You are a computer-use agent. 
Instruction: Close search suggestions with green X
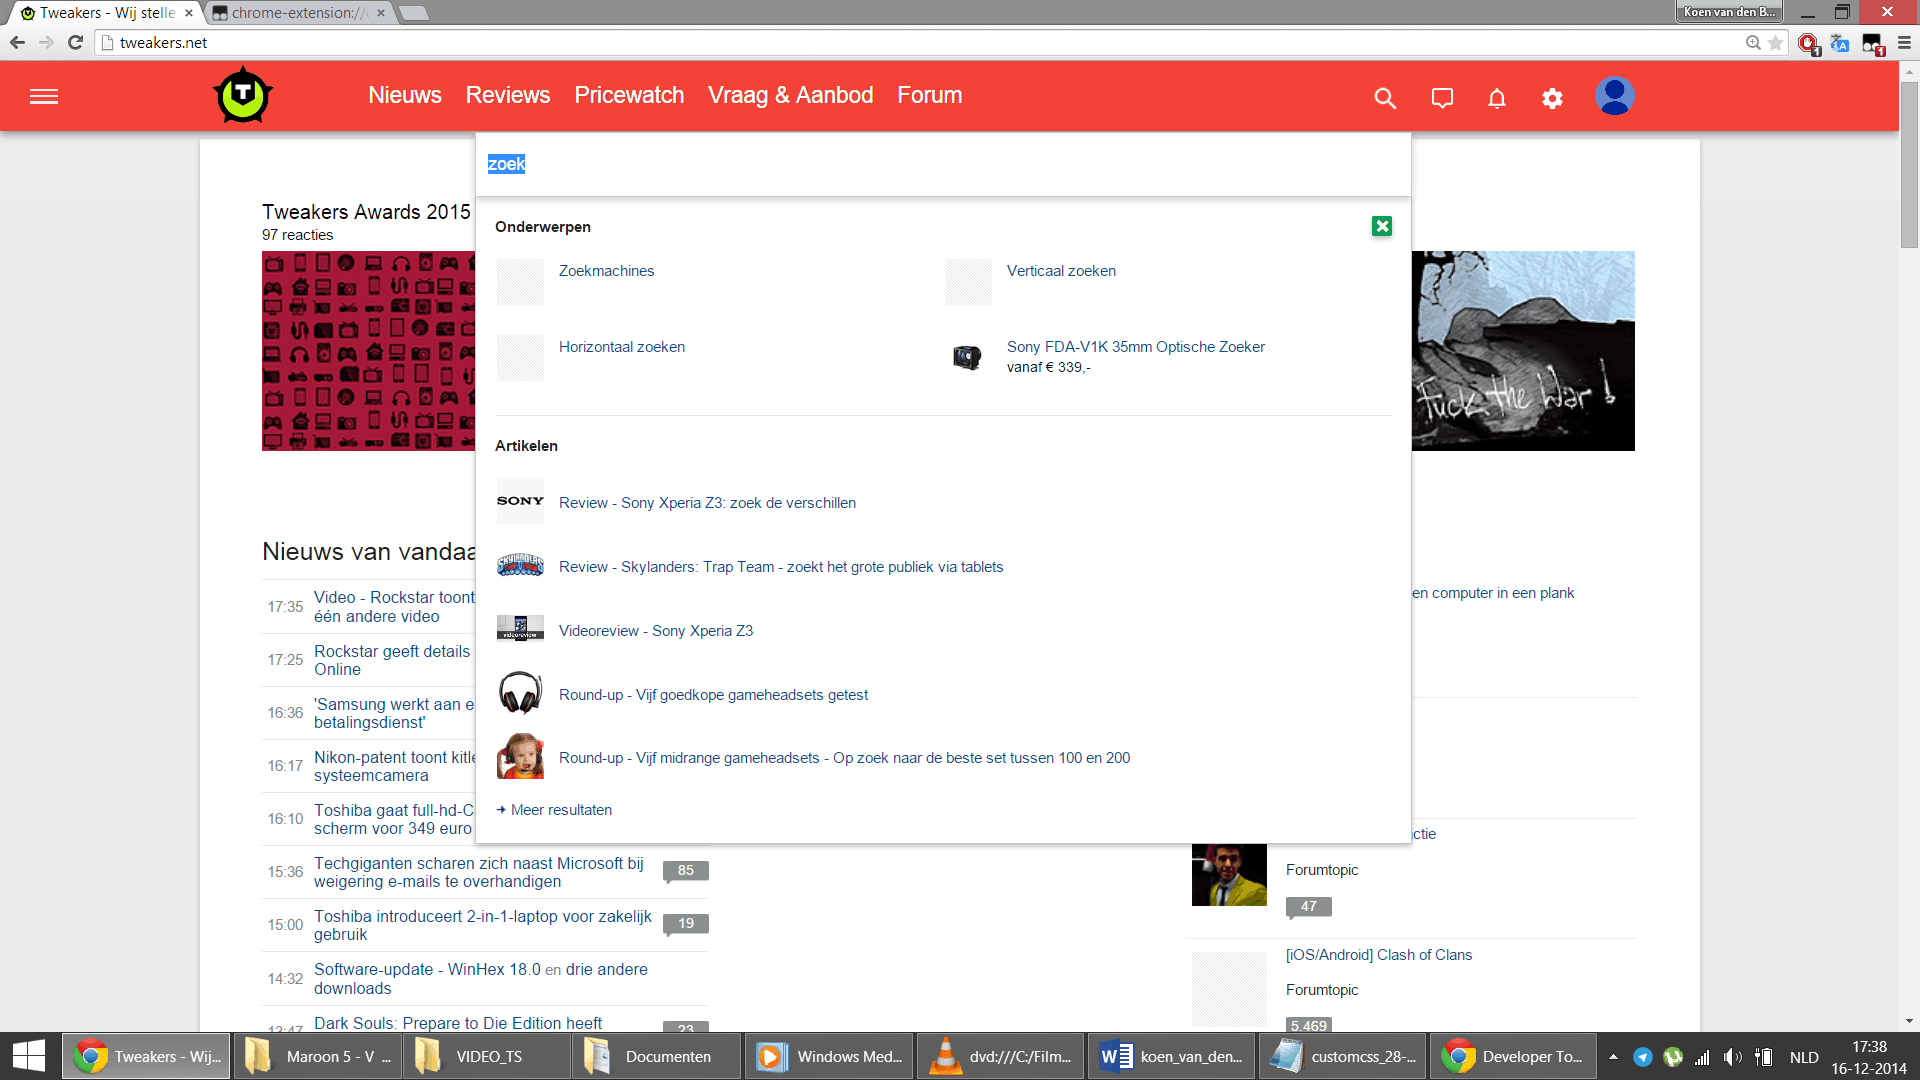coord(1382,226)
